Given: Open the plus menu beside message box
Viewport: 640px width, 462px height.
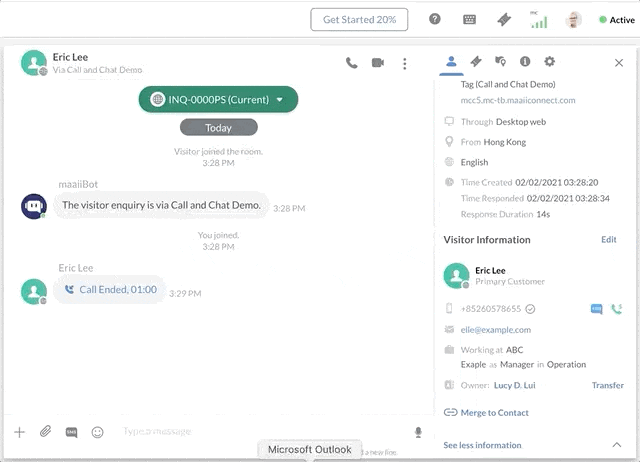Looking at the screenshot, I should pyautogui.click(x=19, y=432).
